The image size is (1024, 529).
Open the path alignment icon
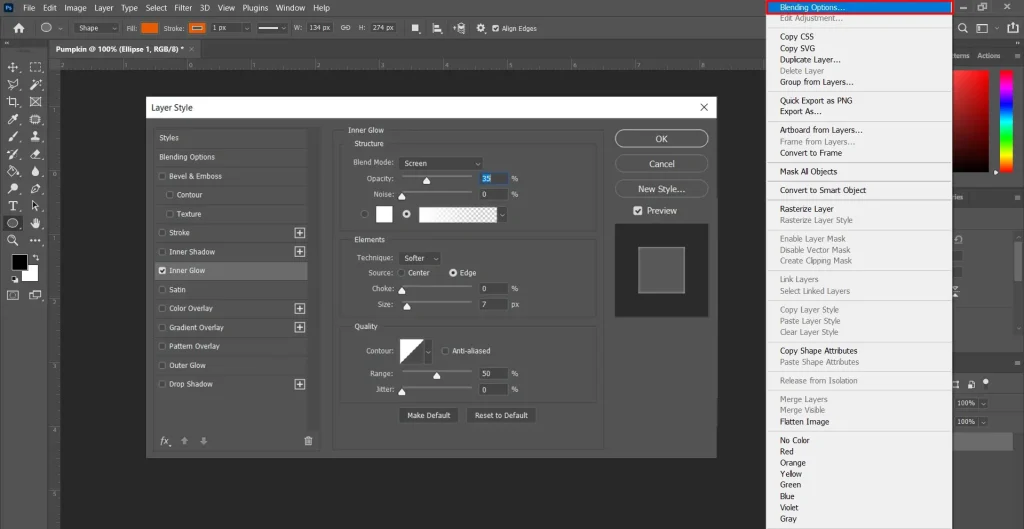[438, 28]
